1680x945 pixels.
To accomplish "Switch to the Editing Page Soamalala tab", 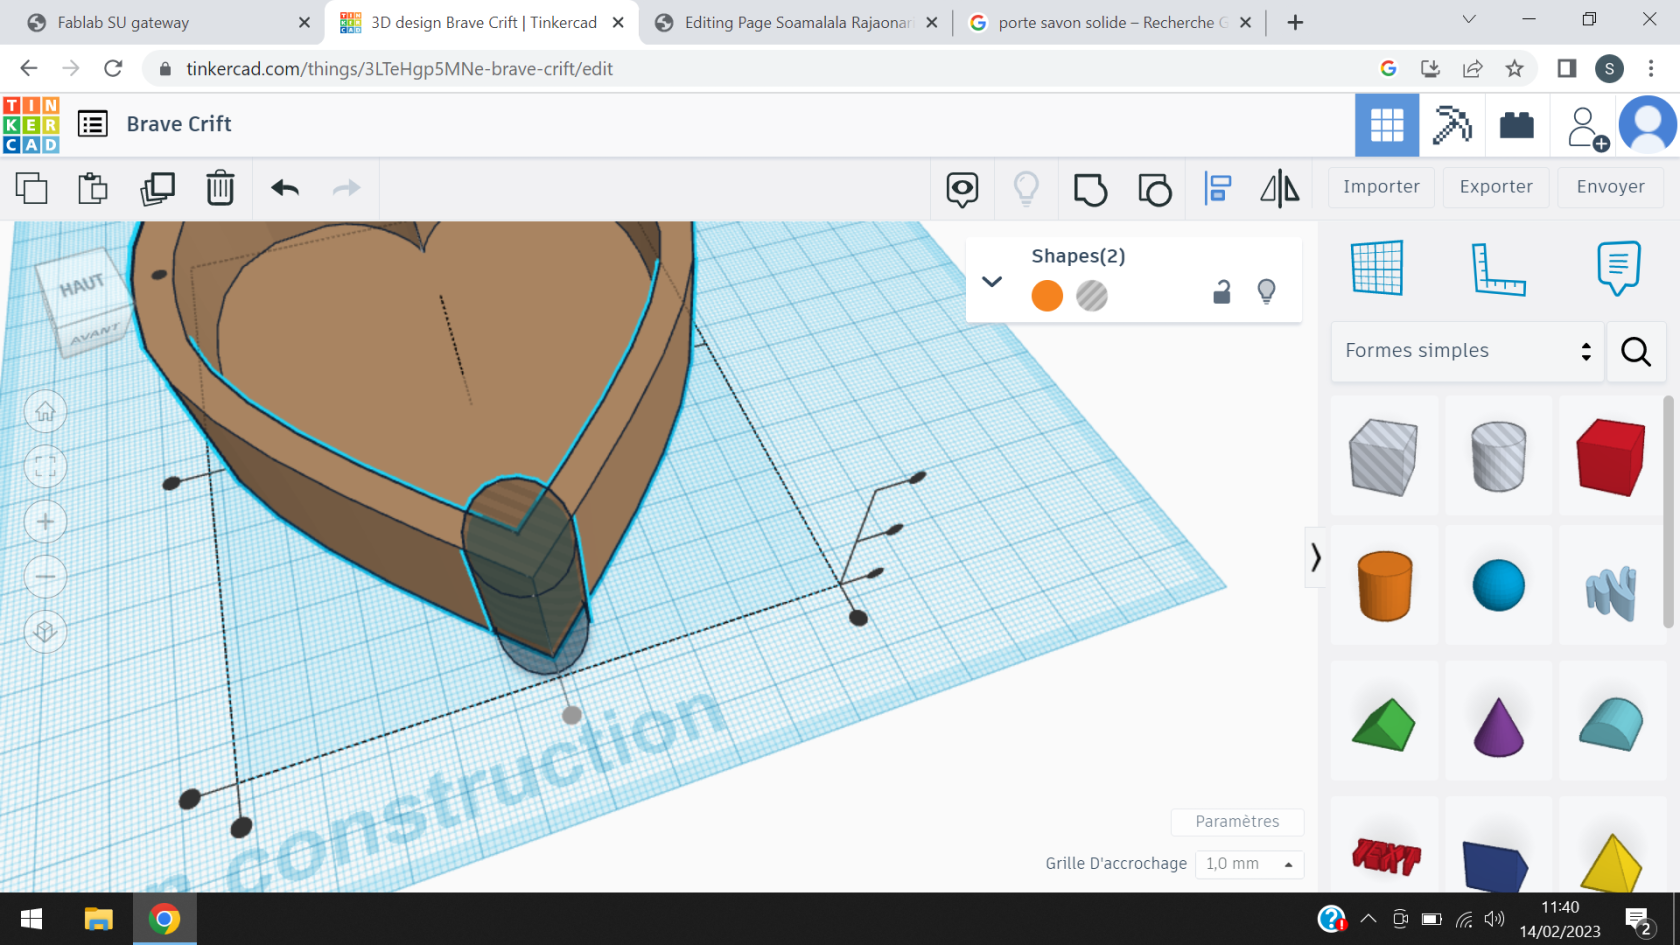I will pos(795,22).
